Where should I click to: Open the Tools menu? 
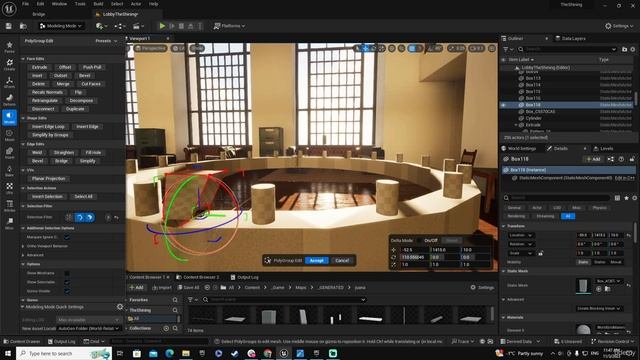click(80, 4)
